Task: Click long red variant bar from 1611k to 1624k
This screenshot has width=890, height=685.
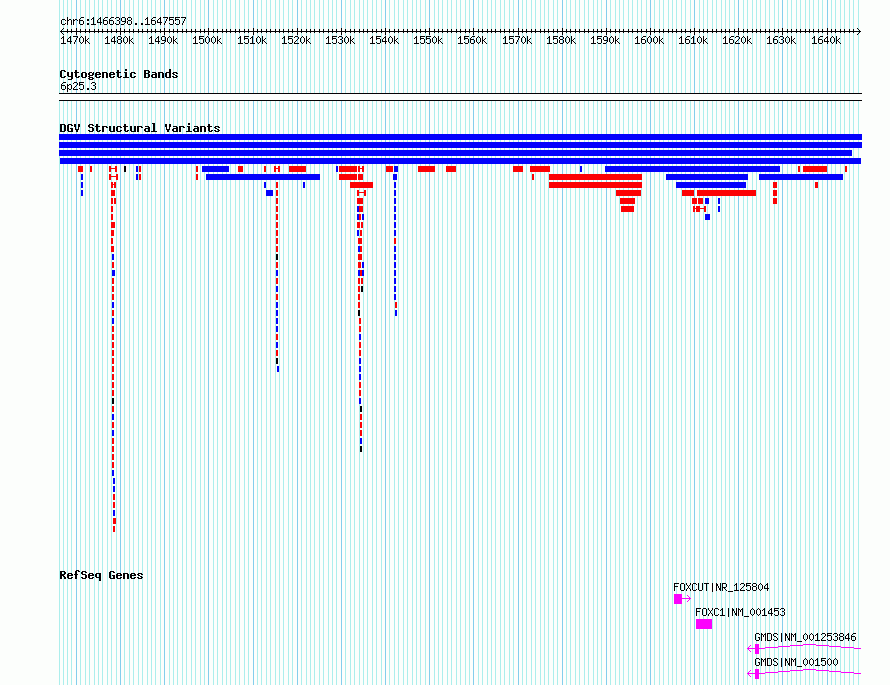Action: point(727,193)
